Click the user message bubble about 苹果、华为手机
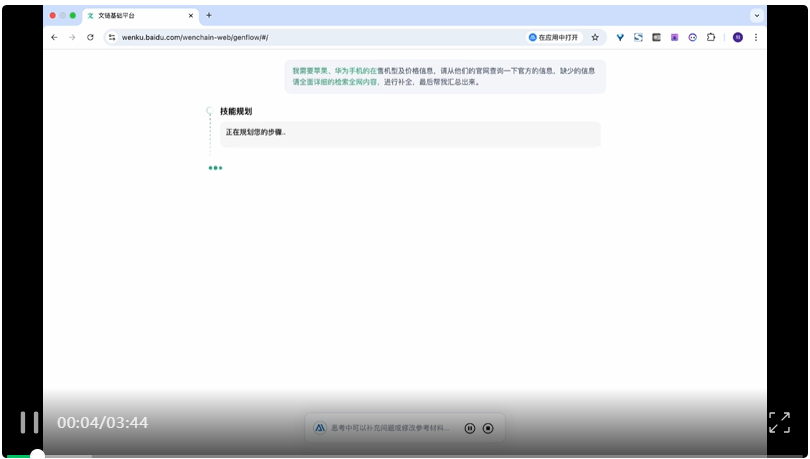Screen dimensions: 810x459 click(445, 76)
